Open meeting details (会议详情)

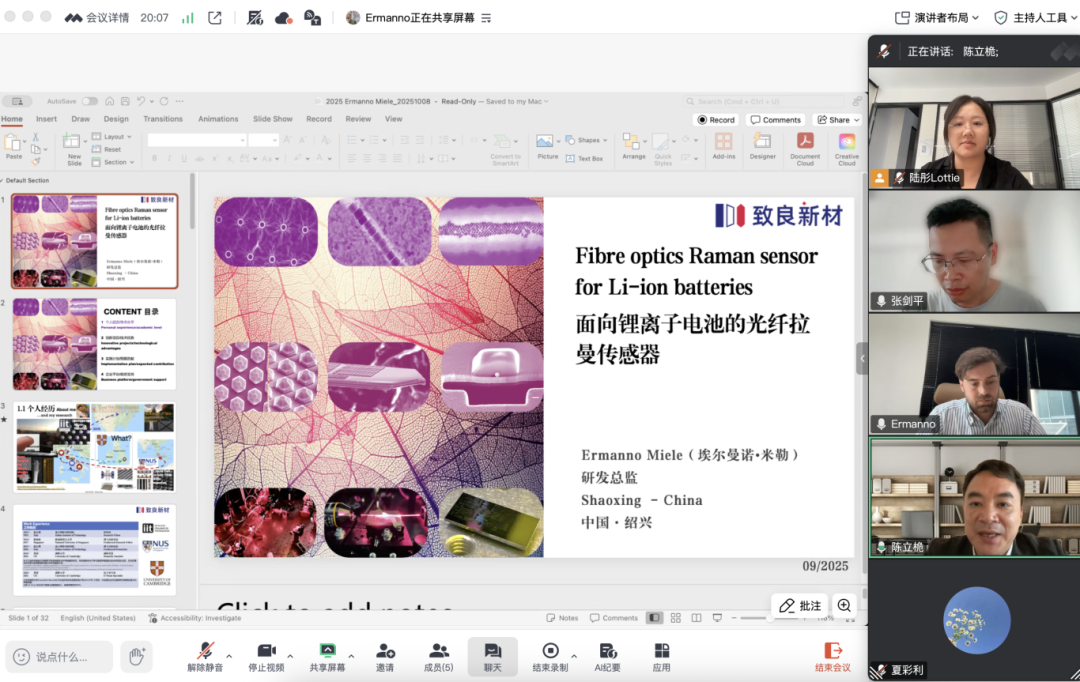click(x=98, y=18)
